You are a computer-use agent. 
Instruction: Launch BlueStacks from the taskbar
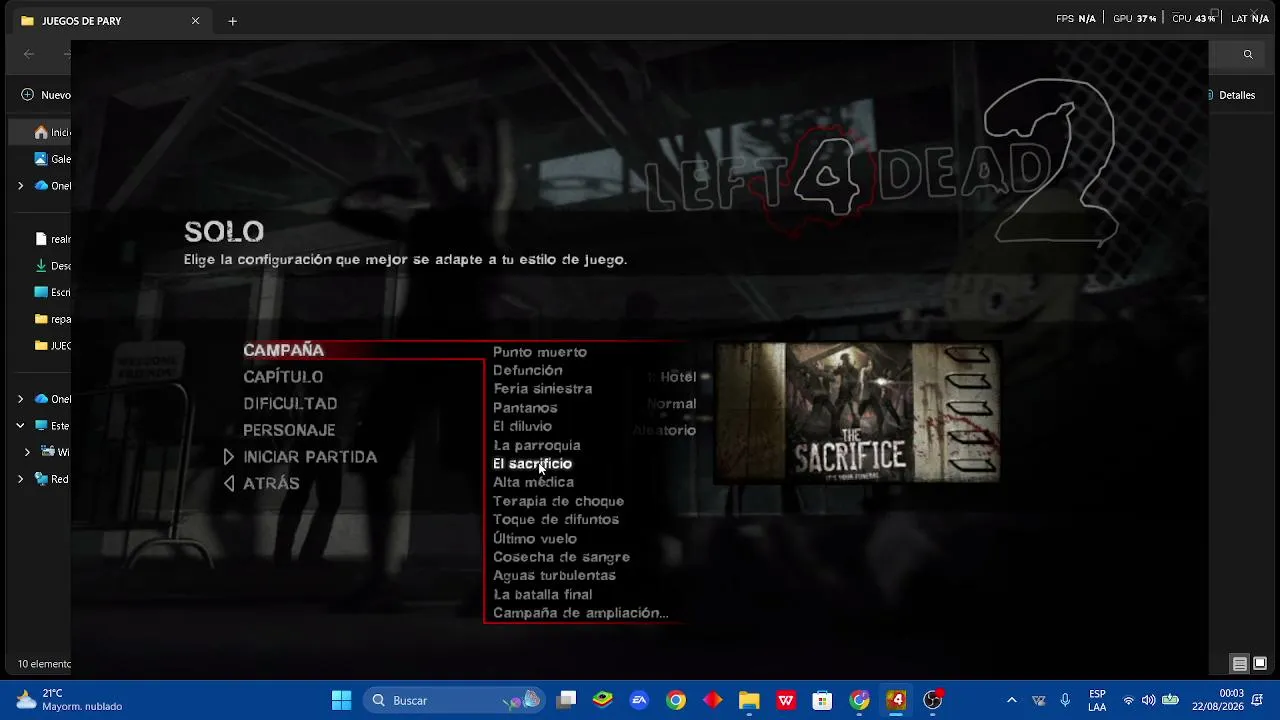603,700
